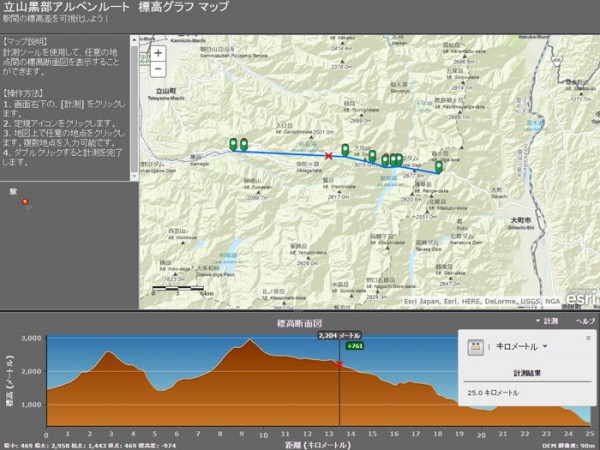The width and height of the screenshot is (600, 450).
Task: Click green pin just east of red X
Action: tap(345, 150)
